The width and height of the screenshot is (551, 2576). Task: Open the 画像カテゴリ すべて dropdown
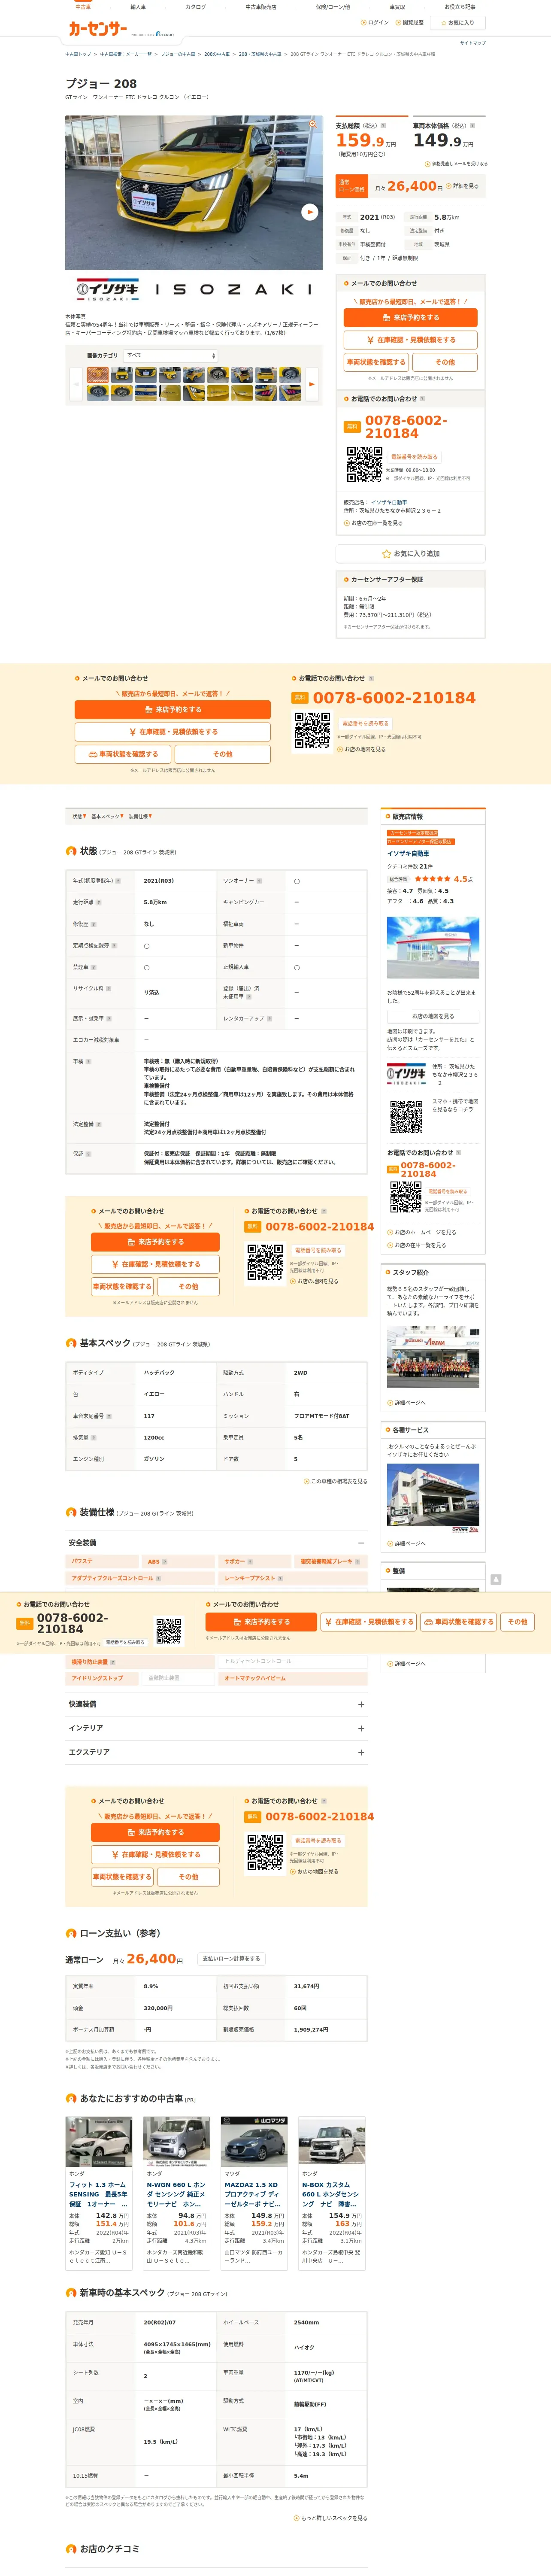click(171, 355)
